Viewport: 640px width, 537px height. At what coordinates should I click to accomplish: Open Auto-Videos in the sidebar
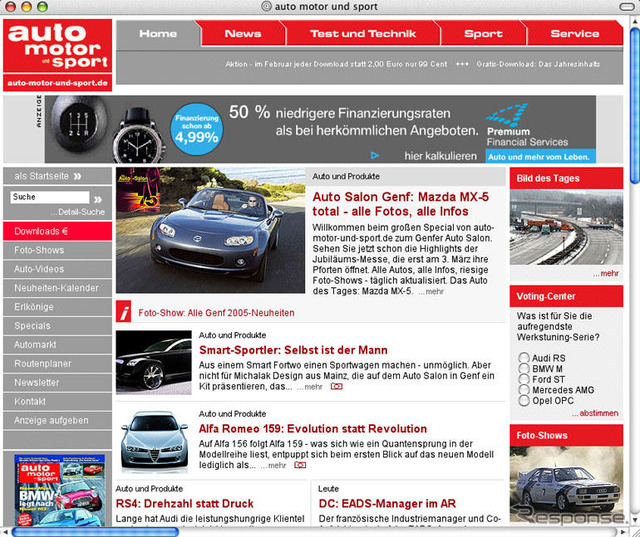coord(58,269)
